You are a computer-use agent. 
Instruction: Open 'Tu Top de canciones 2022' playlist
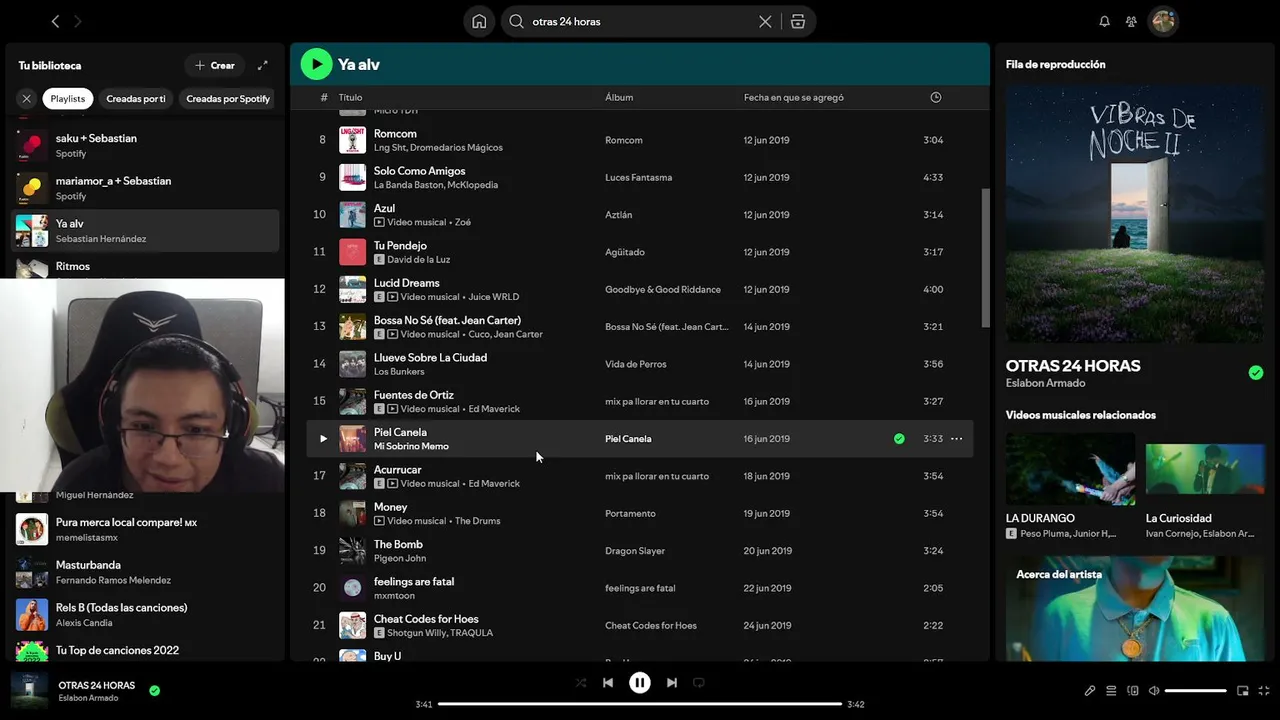[145, 650]
